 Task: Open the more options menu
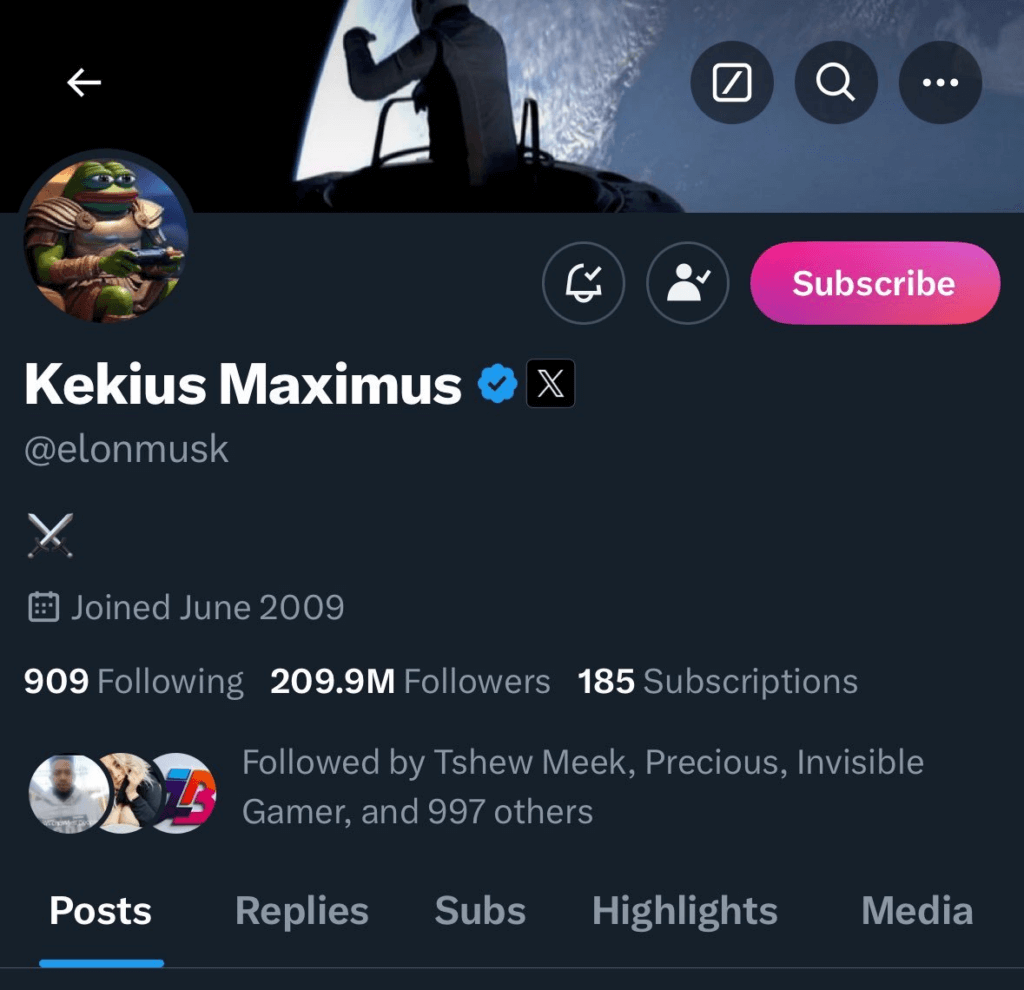click(940, 83)
